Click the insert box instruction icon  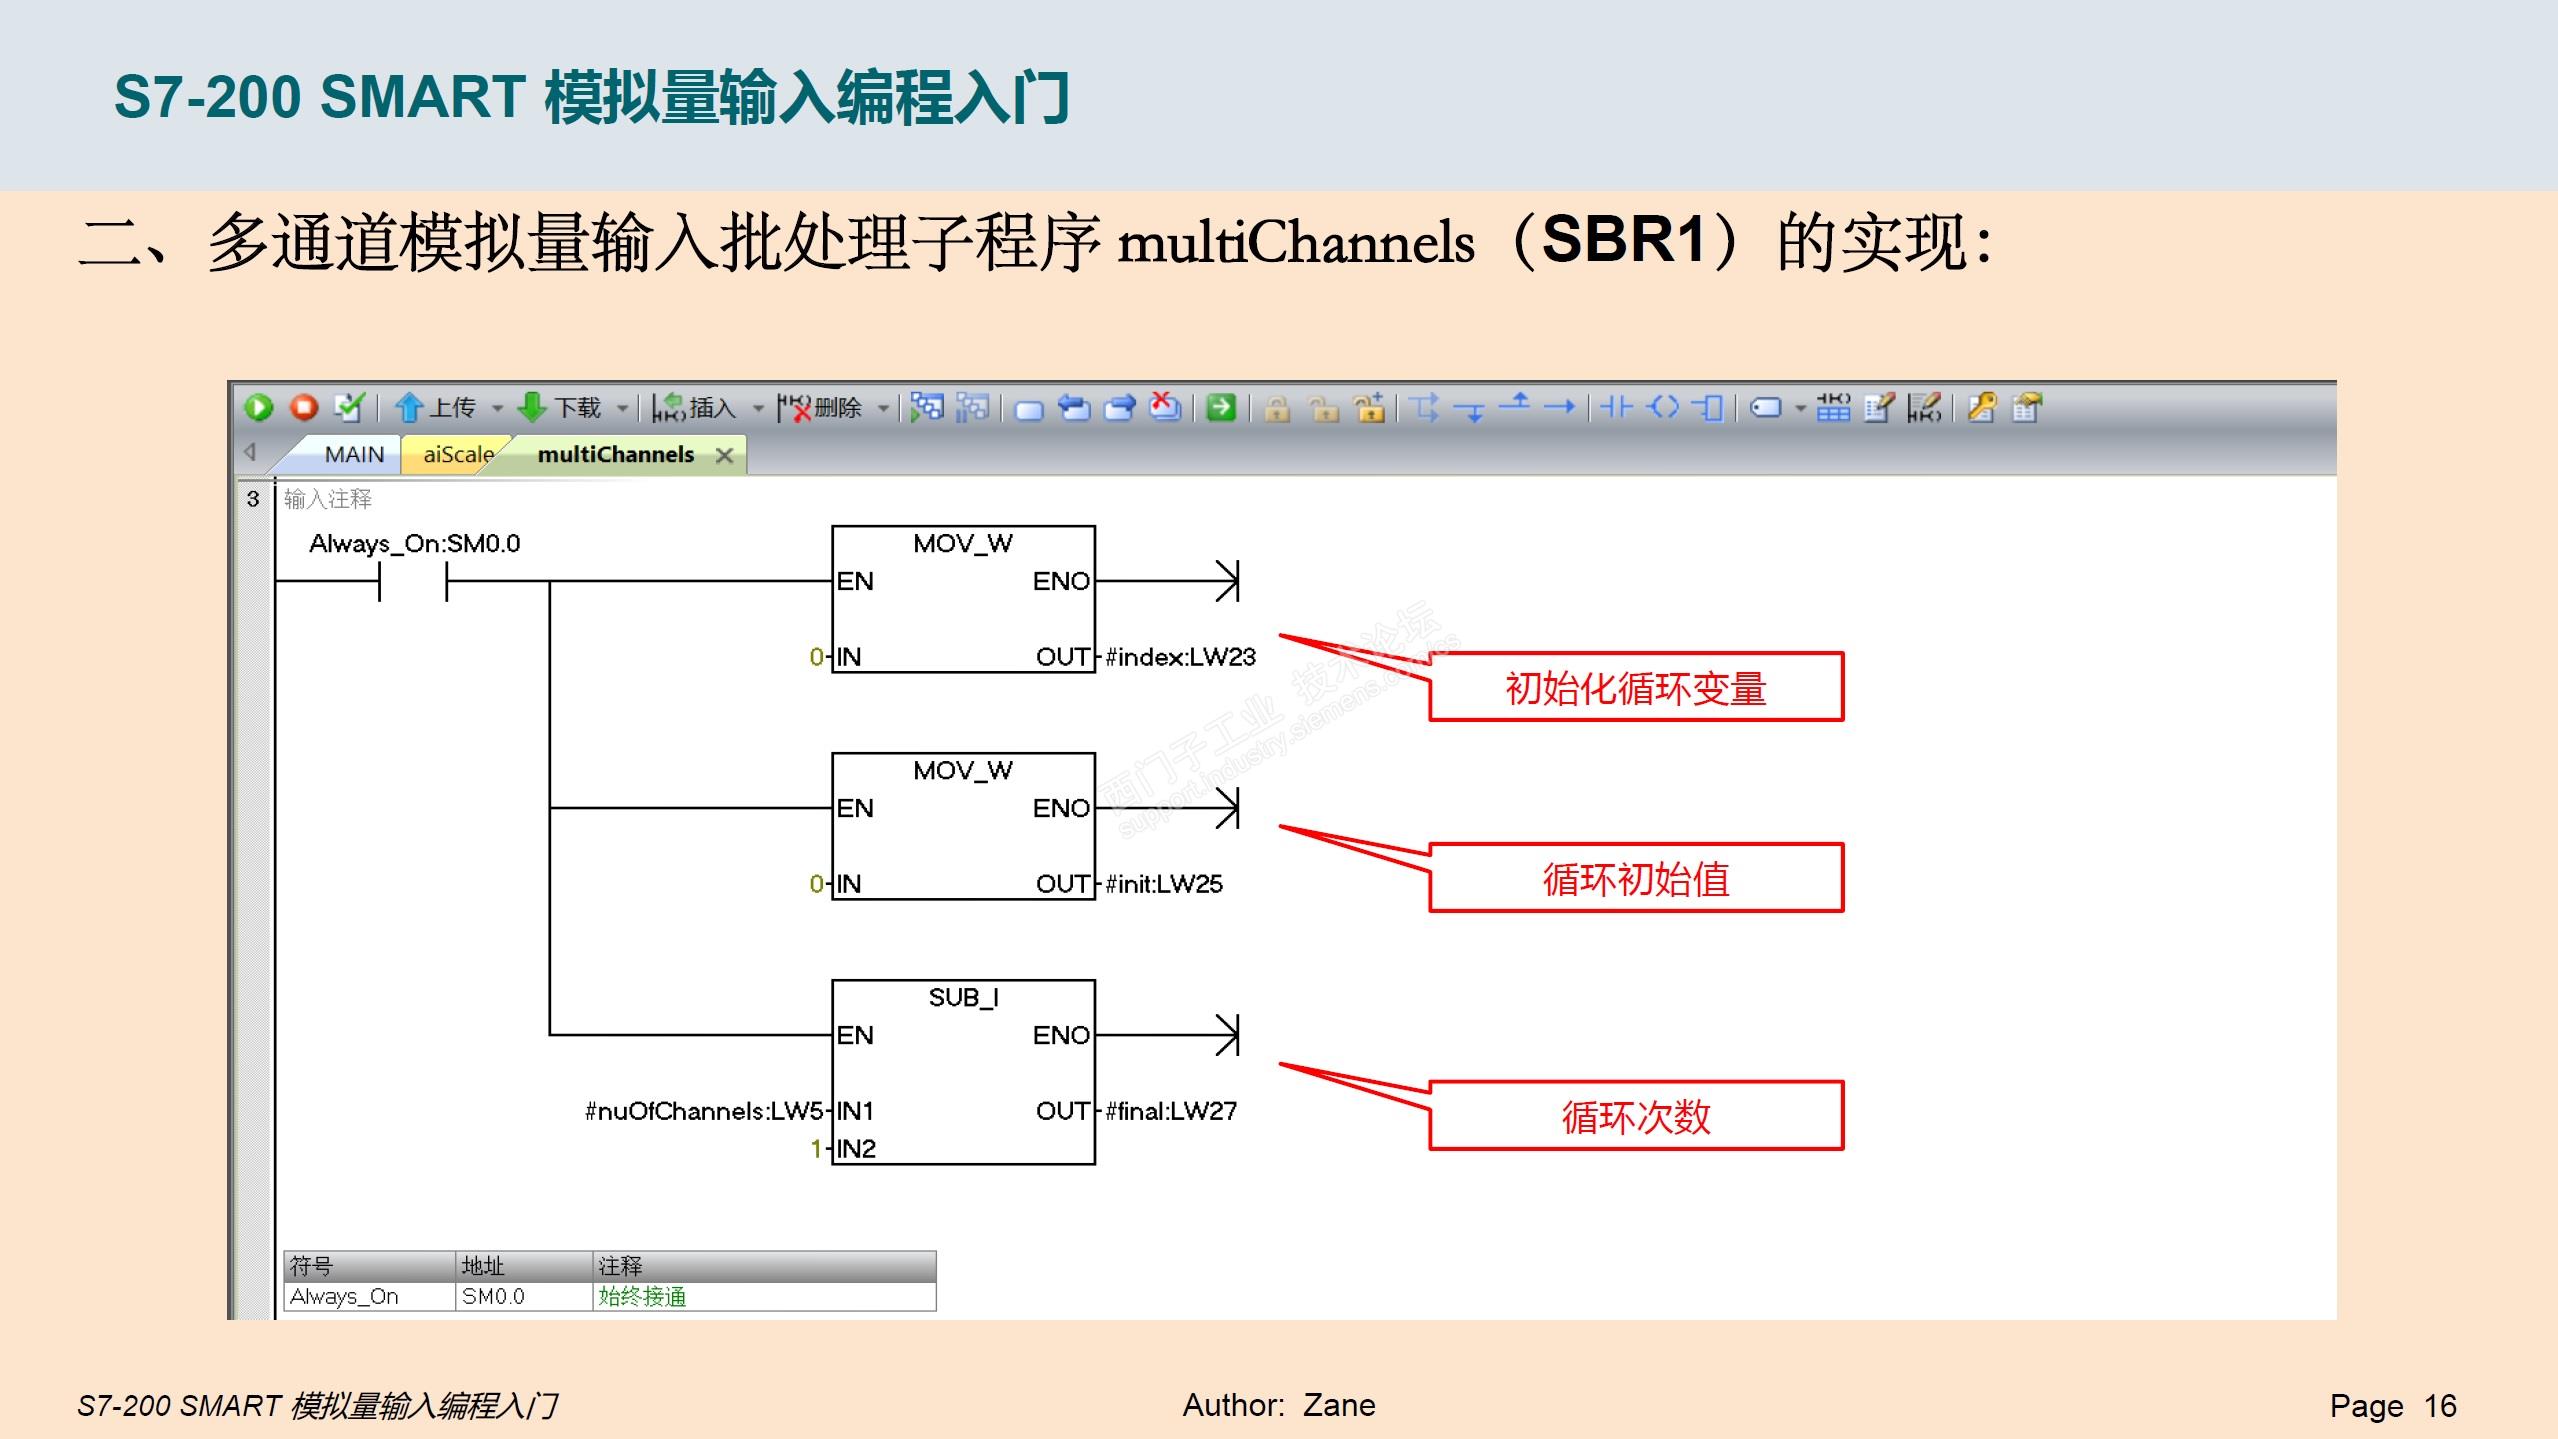click(1708, 408)
